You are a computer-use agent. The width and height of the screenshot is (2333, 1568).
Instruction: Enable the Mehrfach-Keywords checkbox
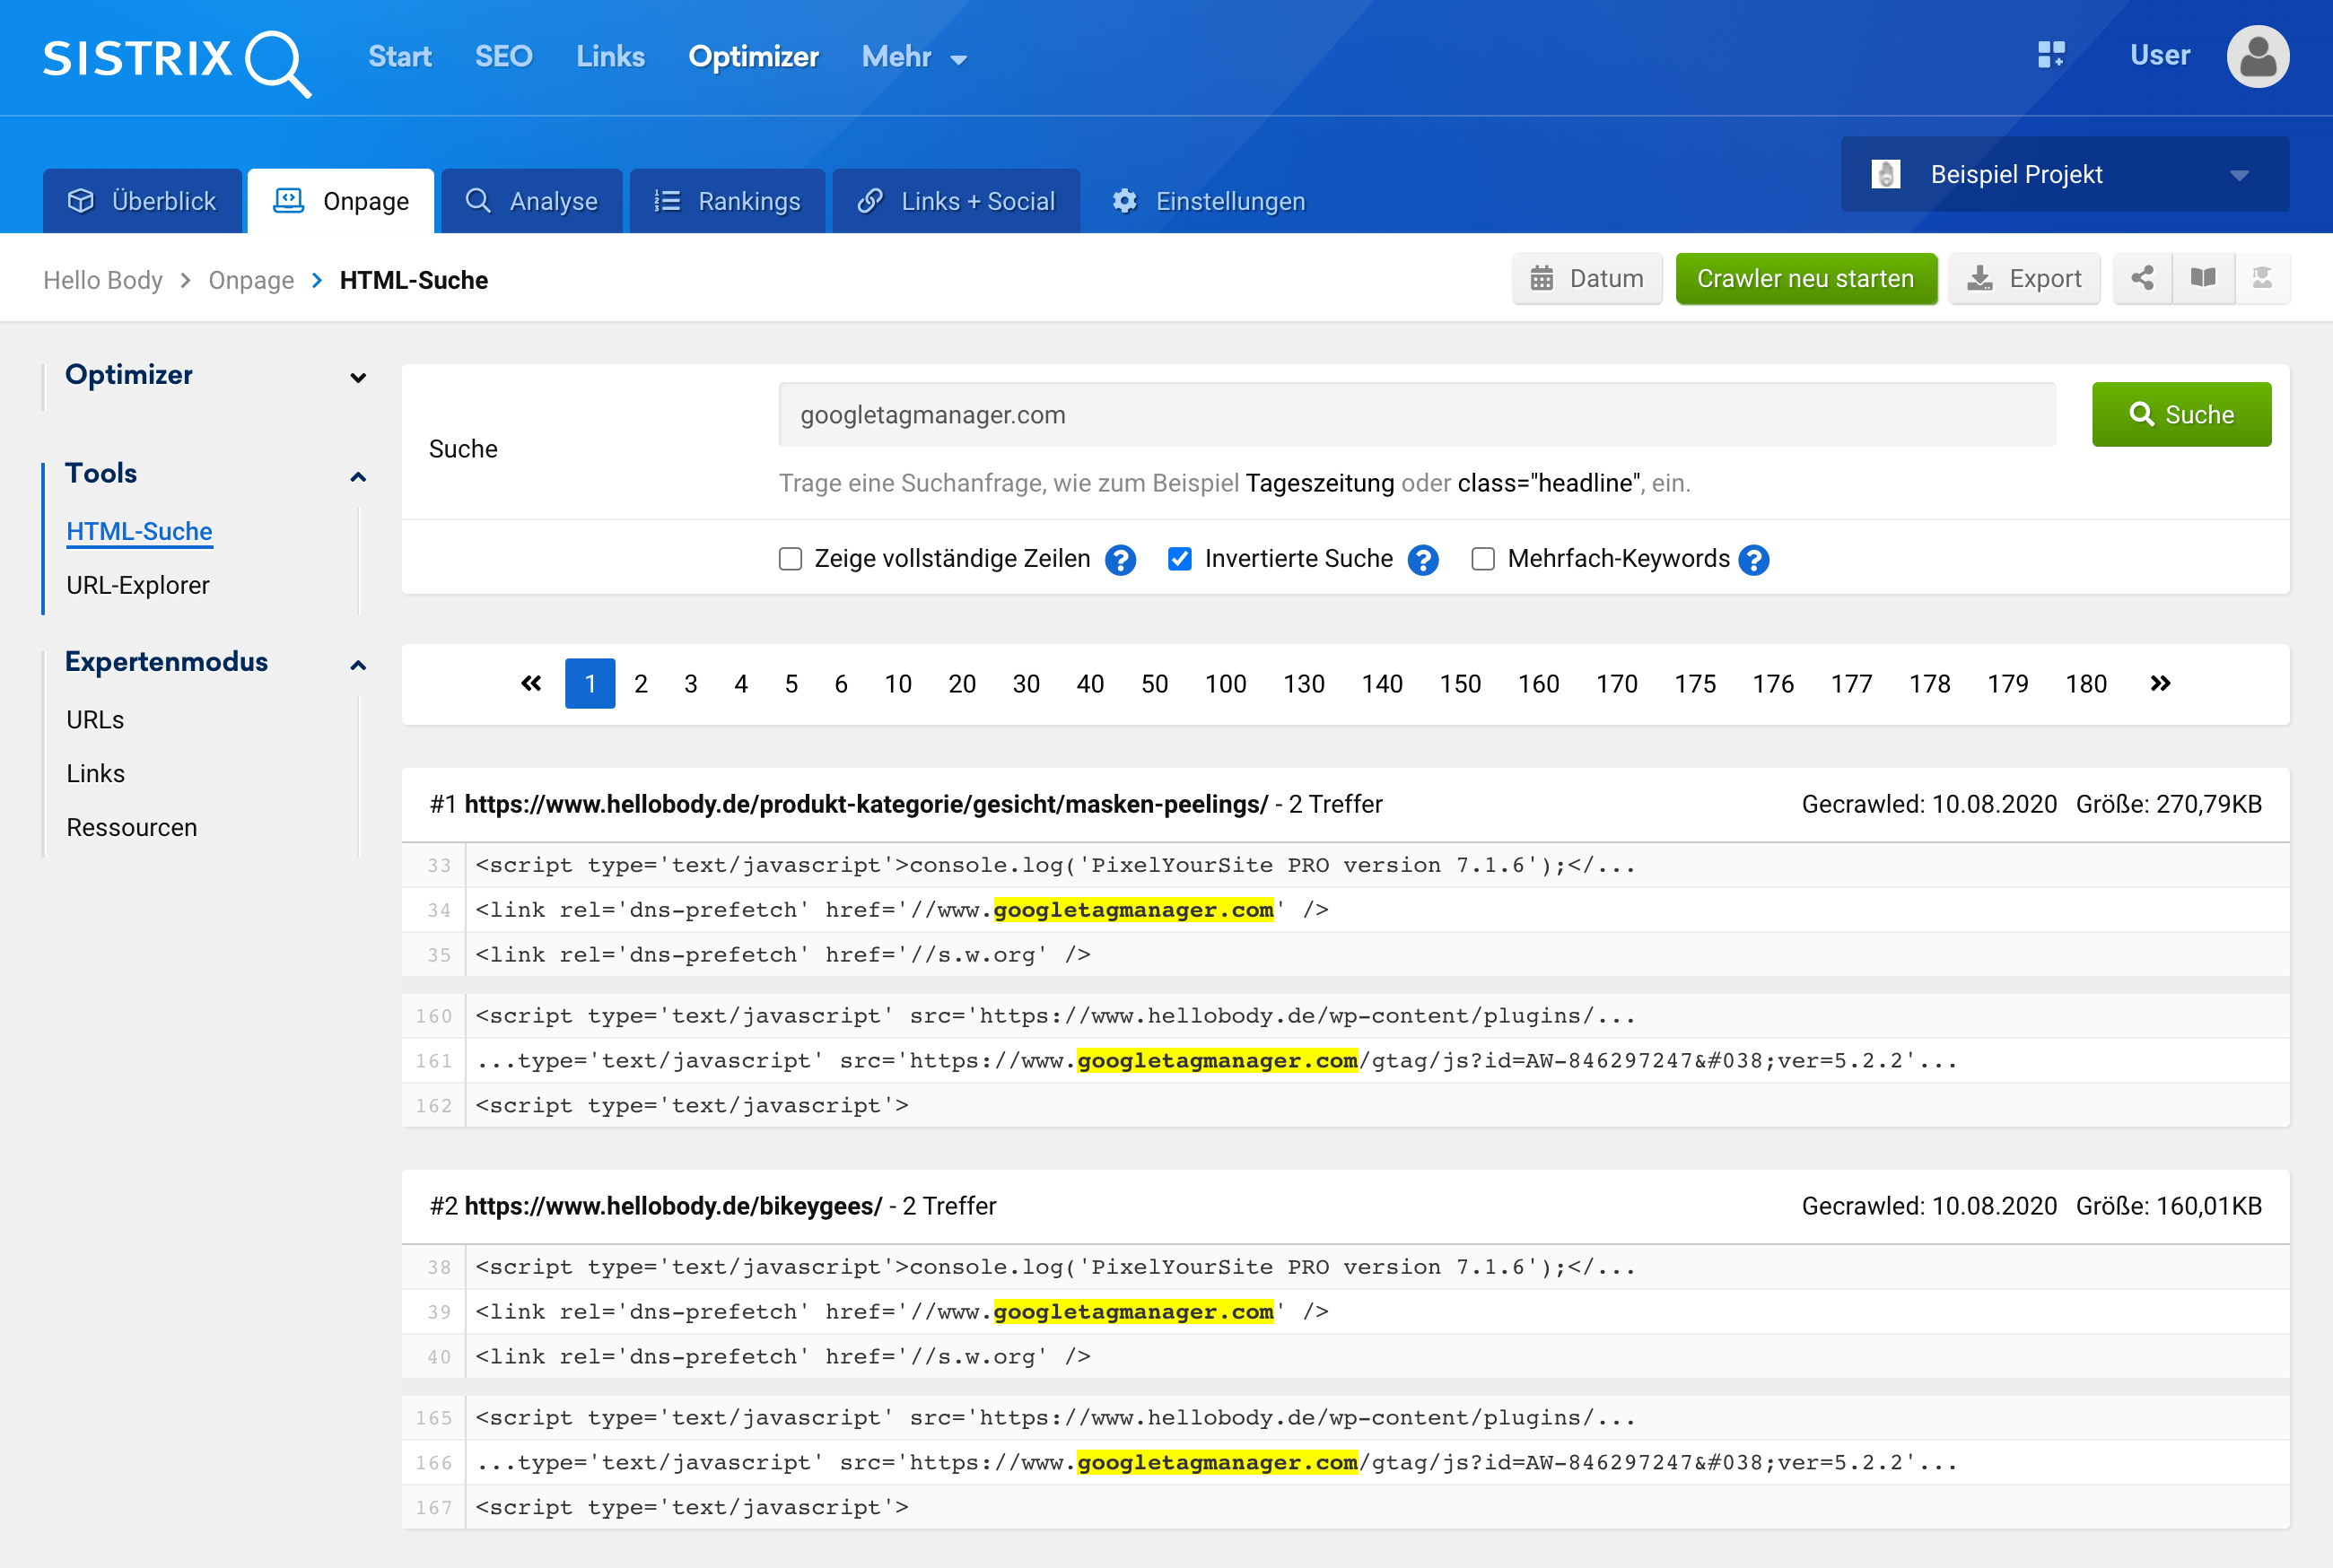(x=1483, y=559)
